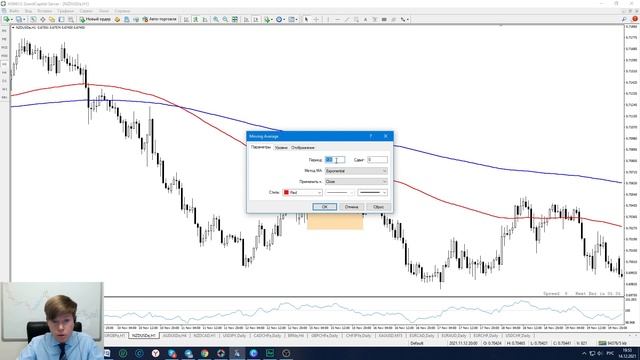Open the Red color style picker
Viewport: 640px width, 360px height.
(x=302, y=192)
